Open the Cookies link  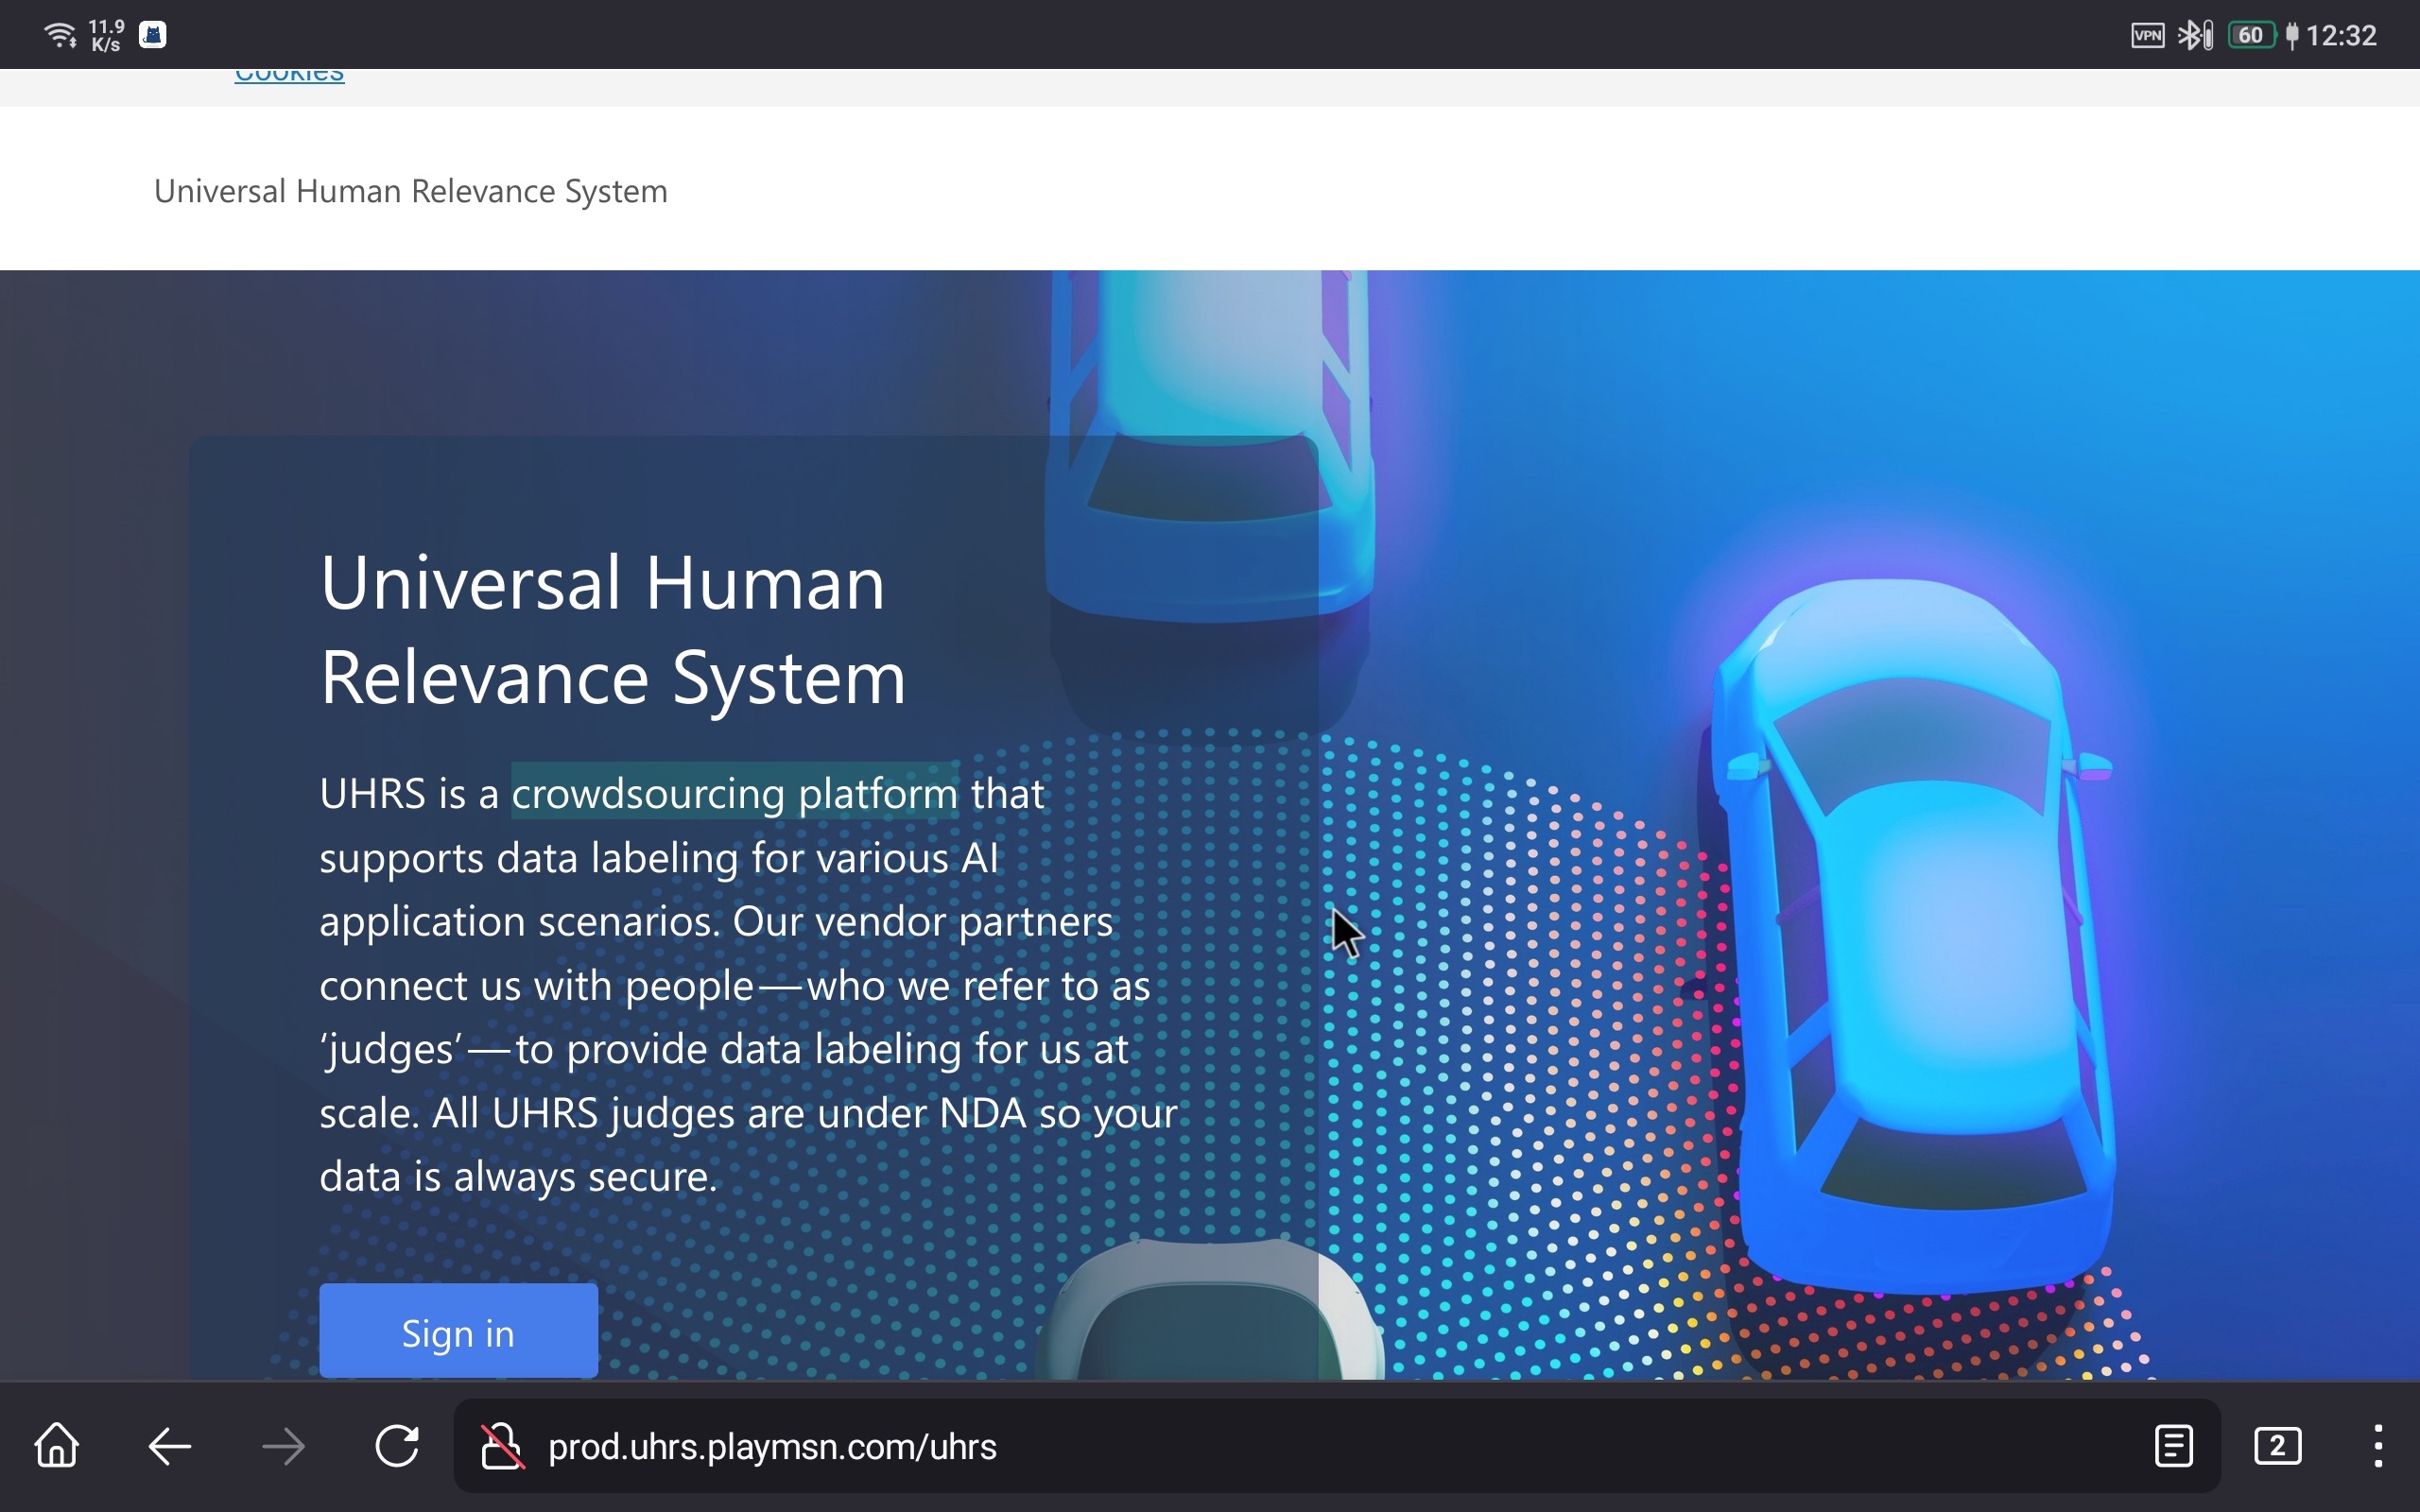(289, 76)
